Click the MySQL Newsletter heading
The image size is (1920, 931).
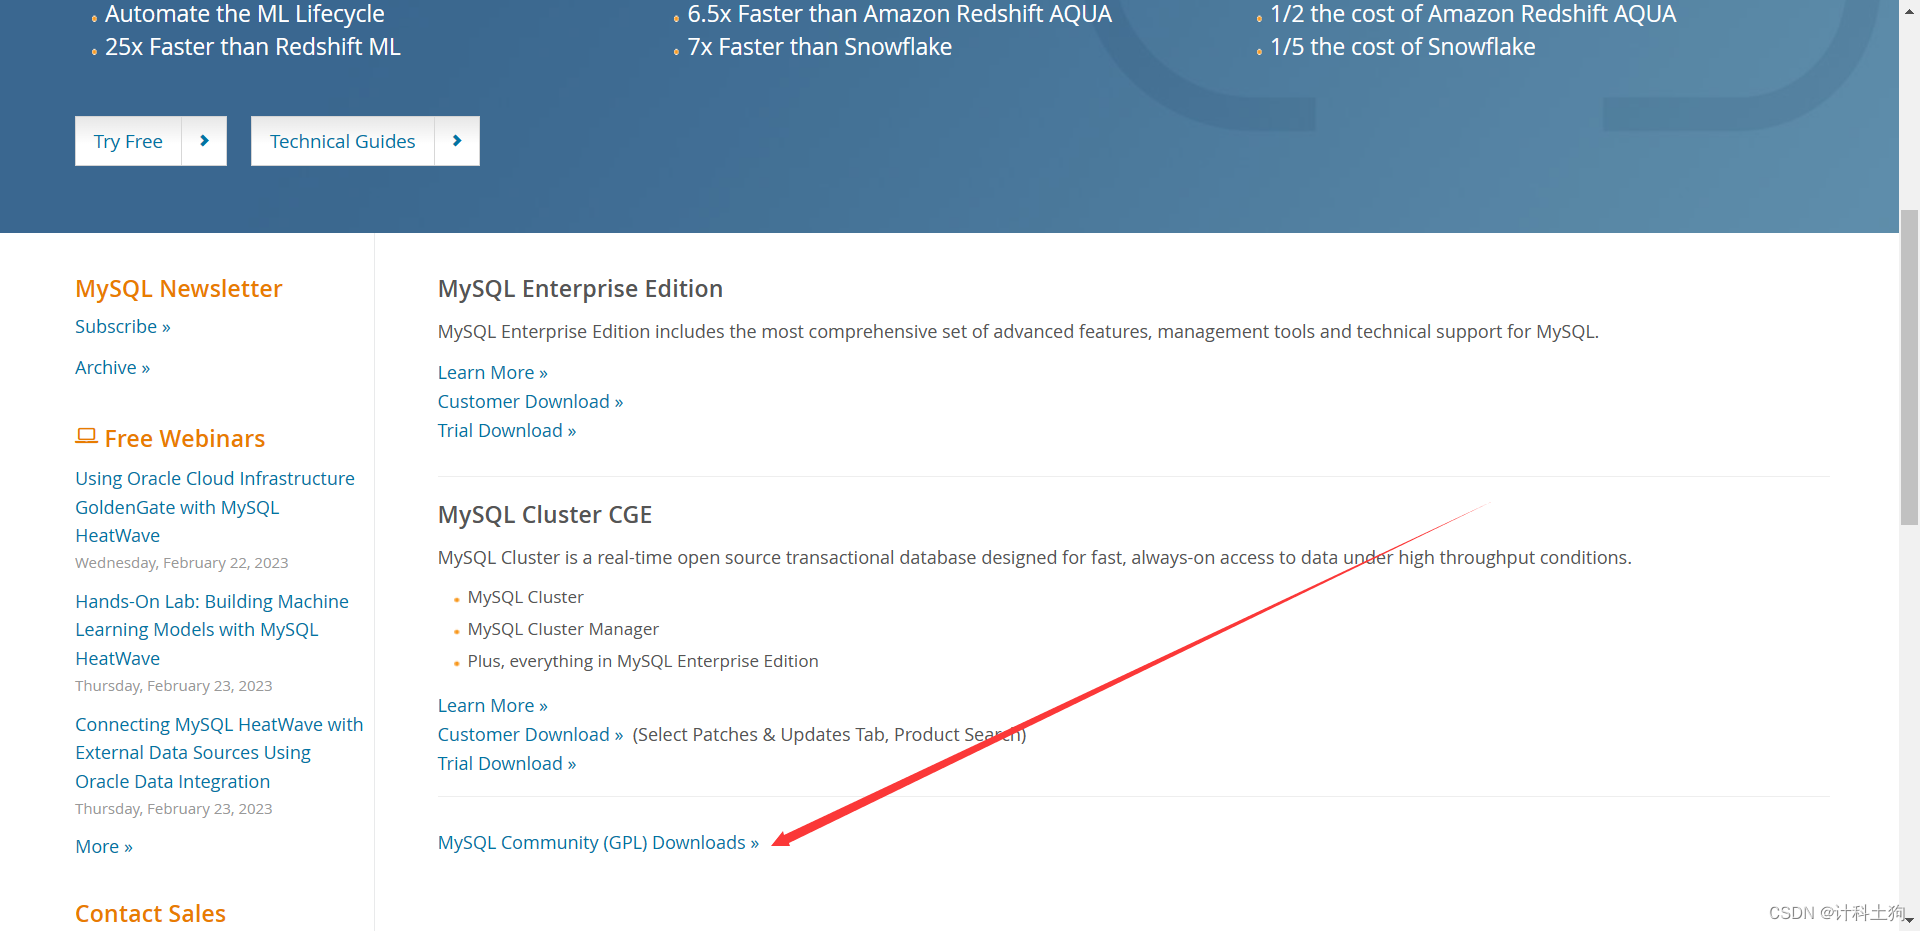point(179,289)
